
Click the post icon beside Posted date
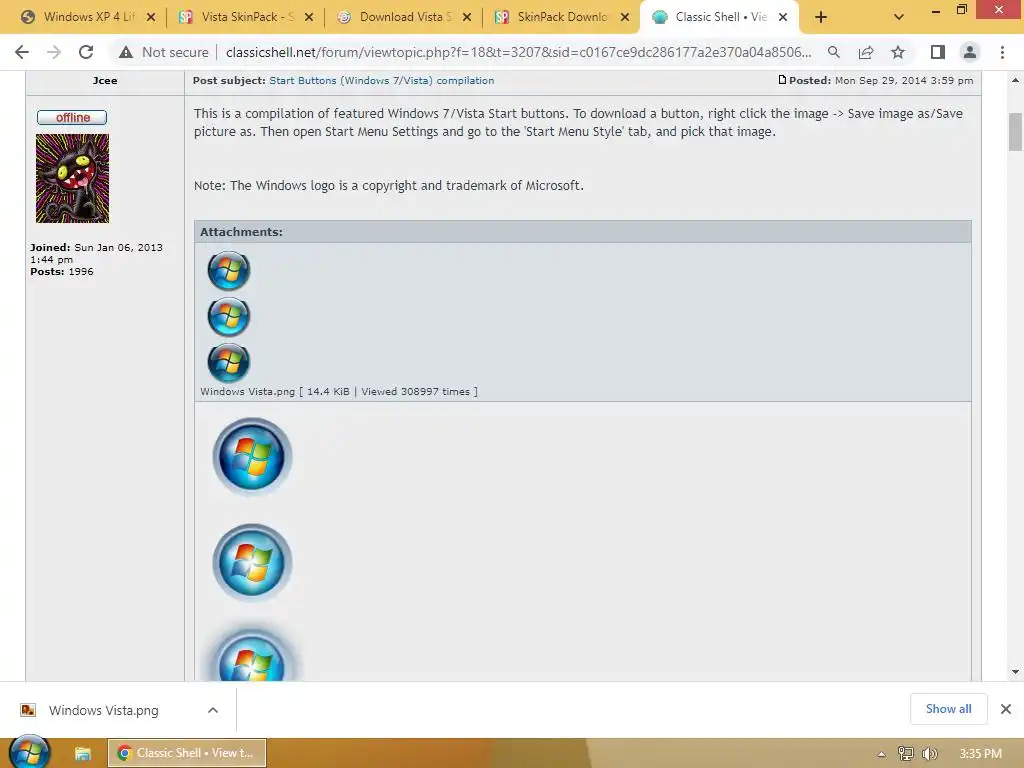click(x=782, y=80)
